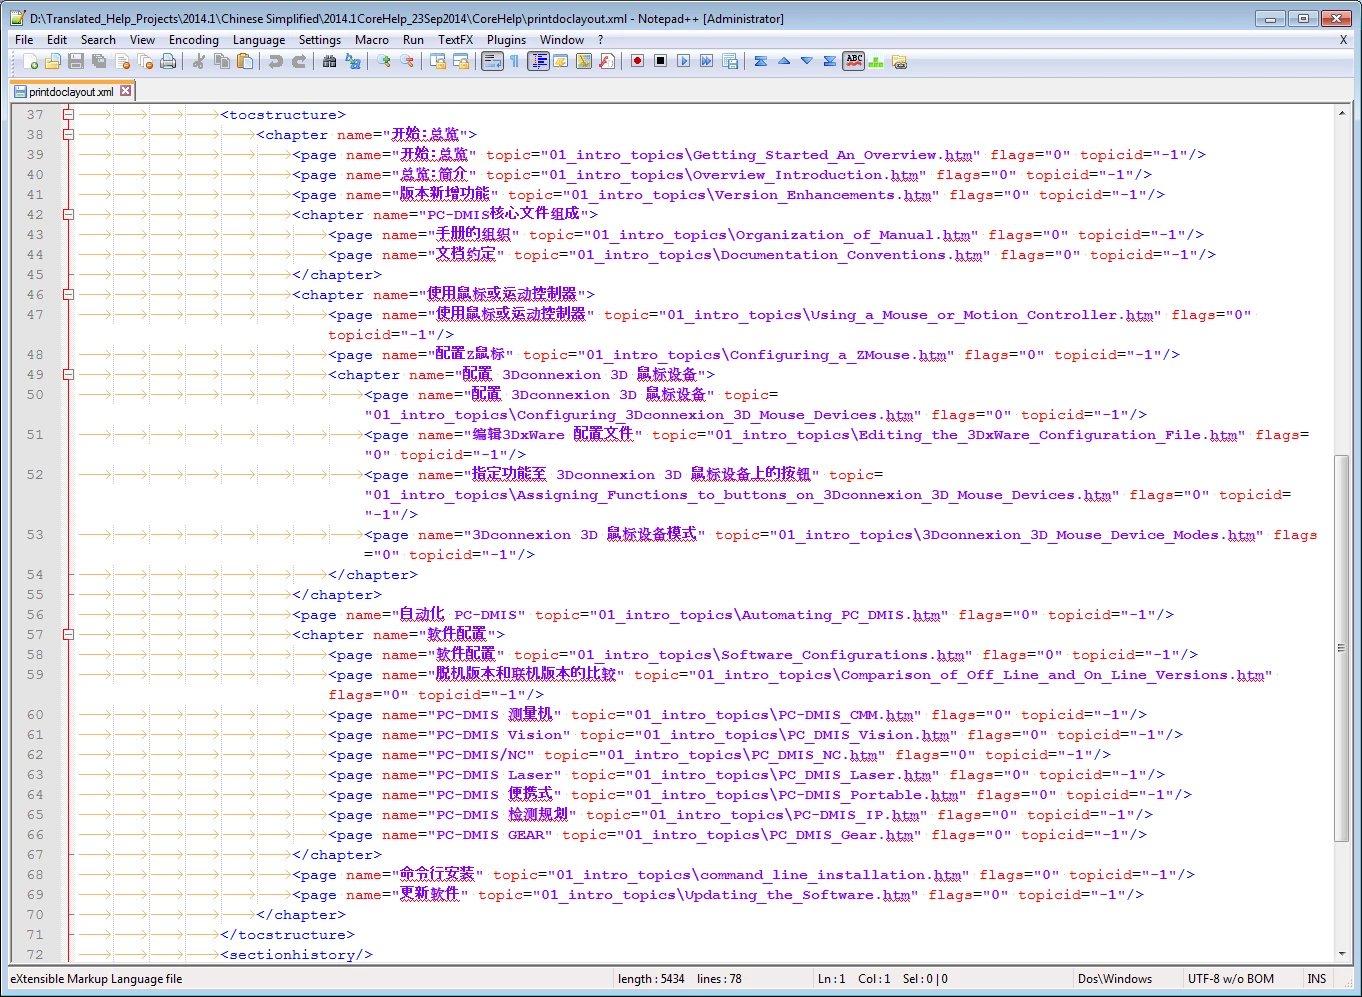
Task: Open the Macro menu
Action: (372, 40)
